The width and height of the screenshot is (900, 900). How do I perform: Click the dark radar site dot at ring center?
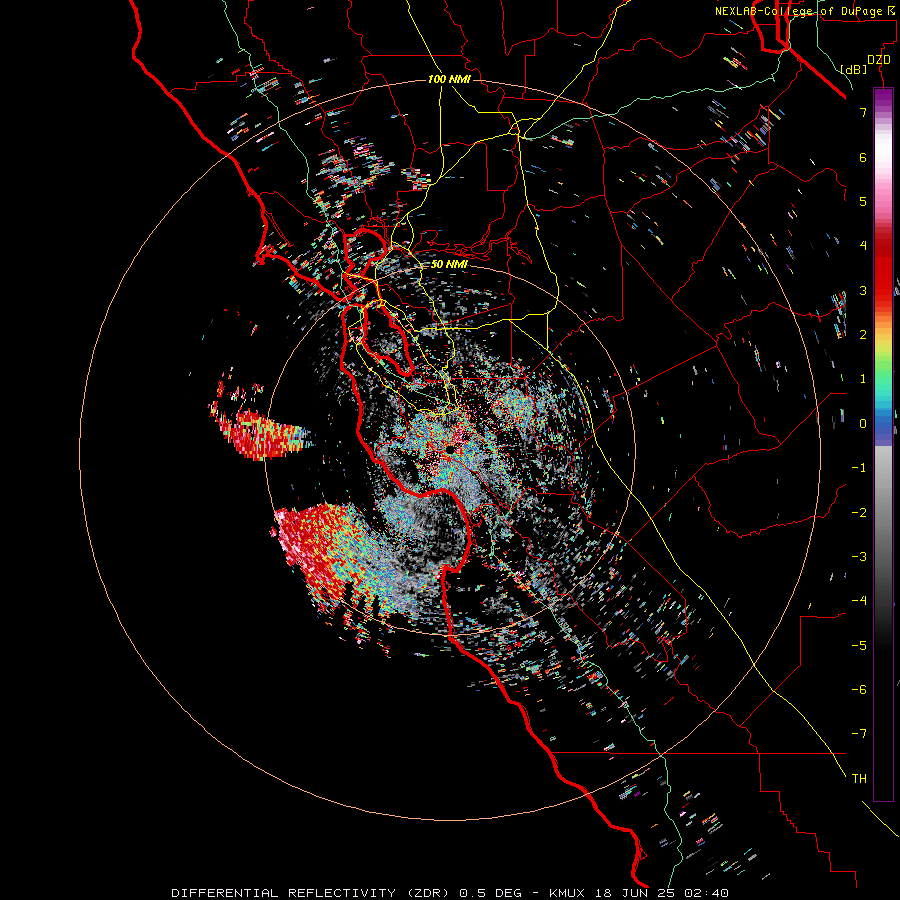[450, 450]
